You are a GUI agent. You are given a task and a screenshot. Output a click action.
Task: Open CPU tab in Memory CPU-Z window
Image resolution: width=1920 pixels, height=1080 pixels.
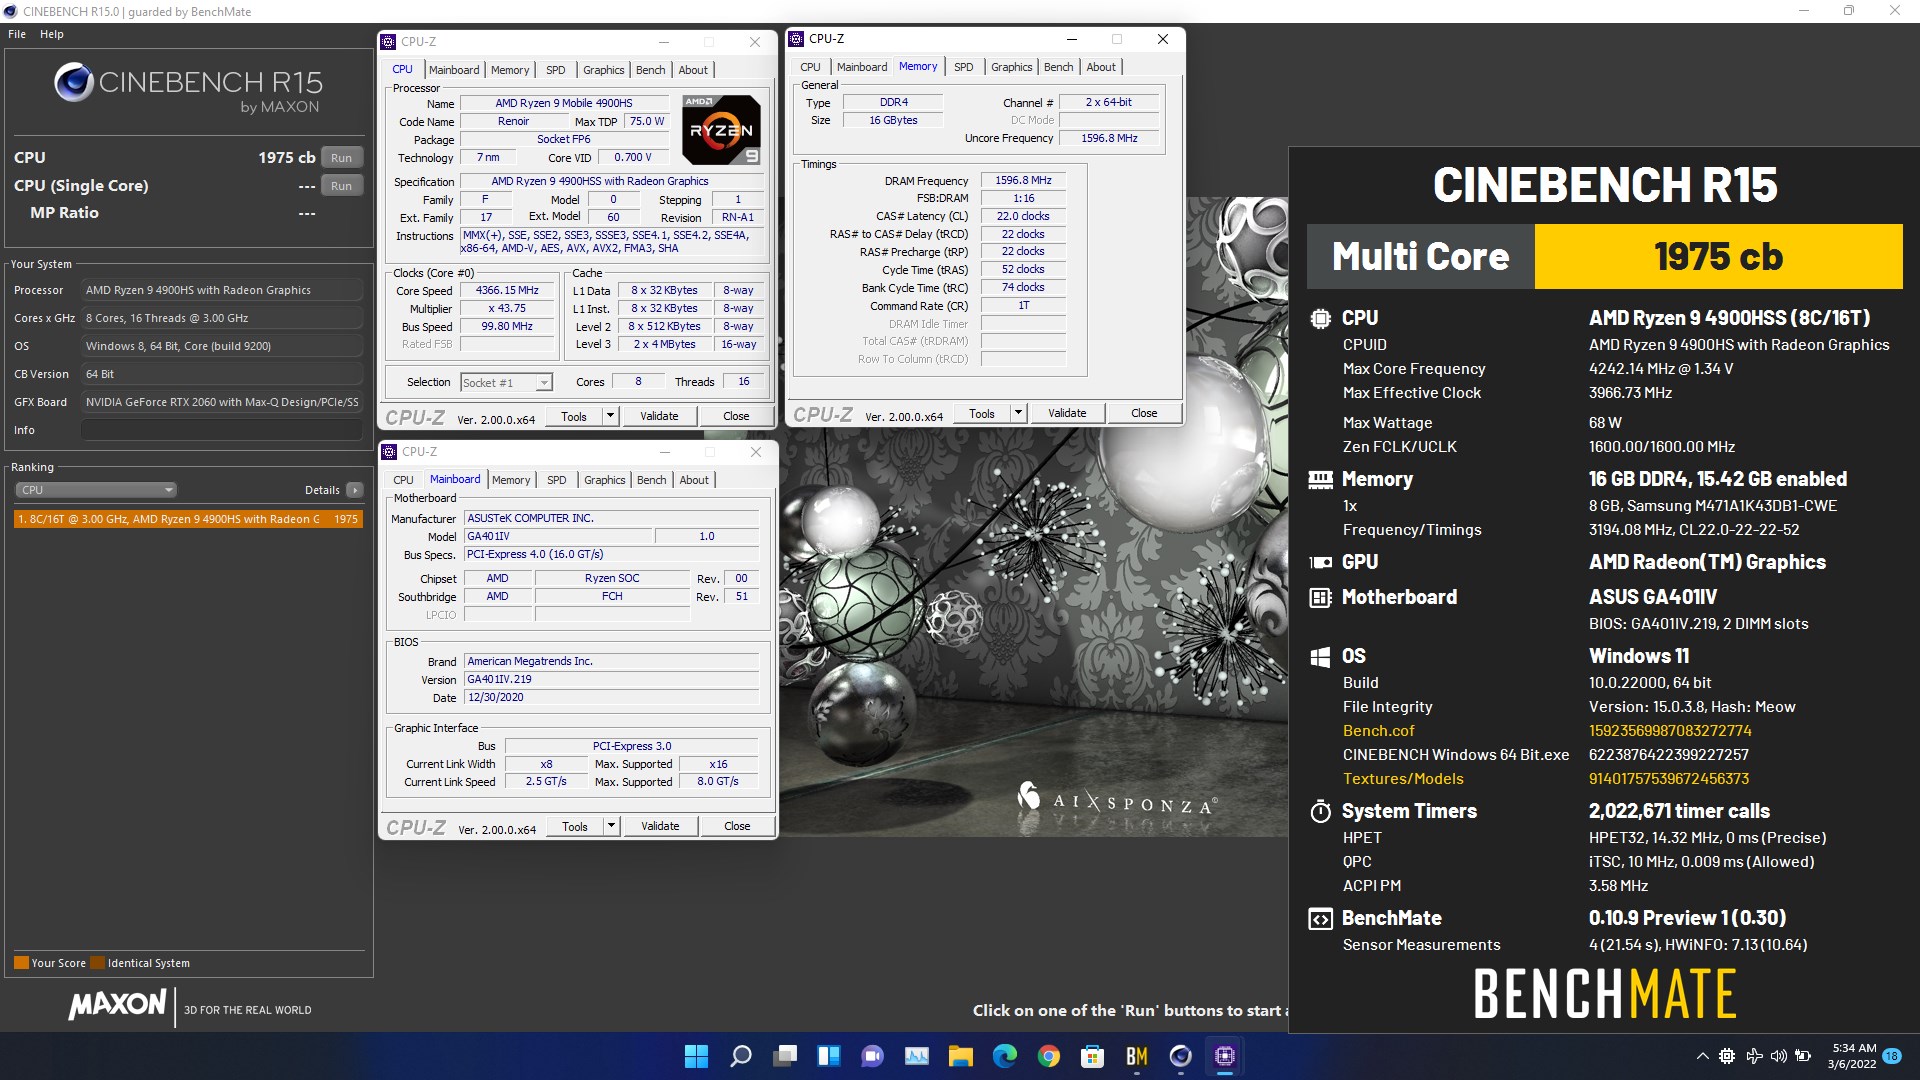[810, 67]
